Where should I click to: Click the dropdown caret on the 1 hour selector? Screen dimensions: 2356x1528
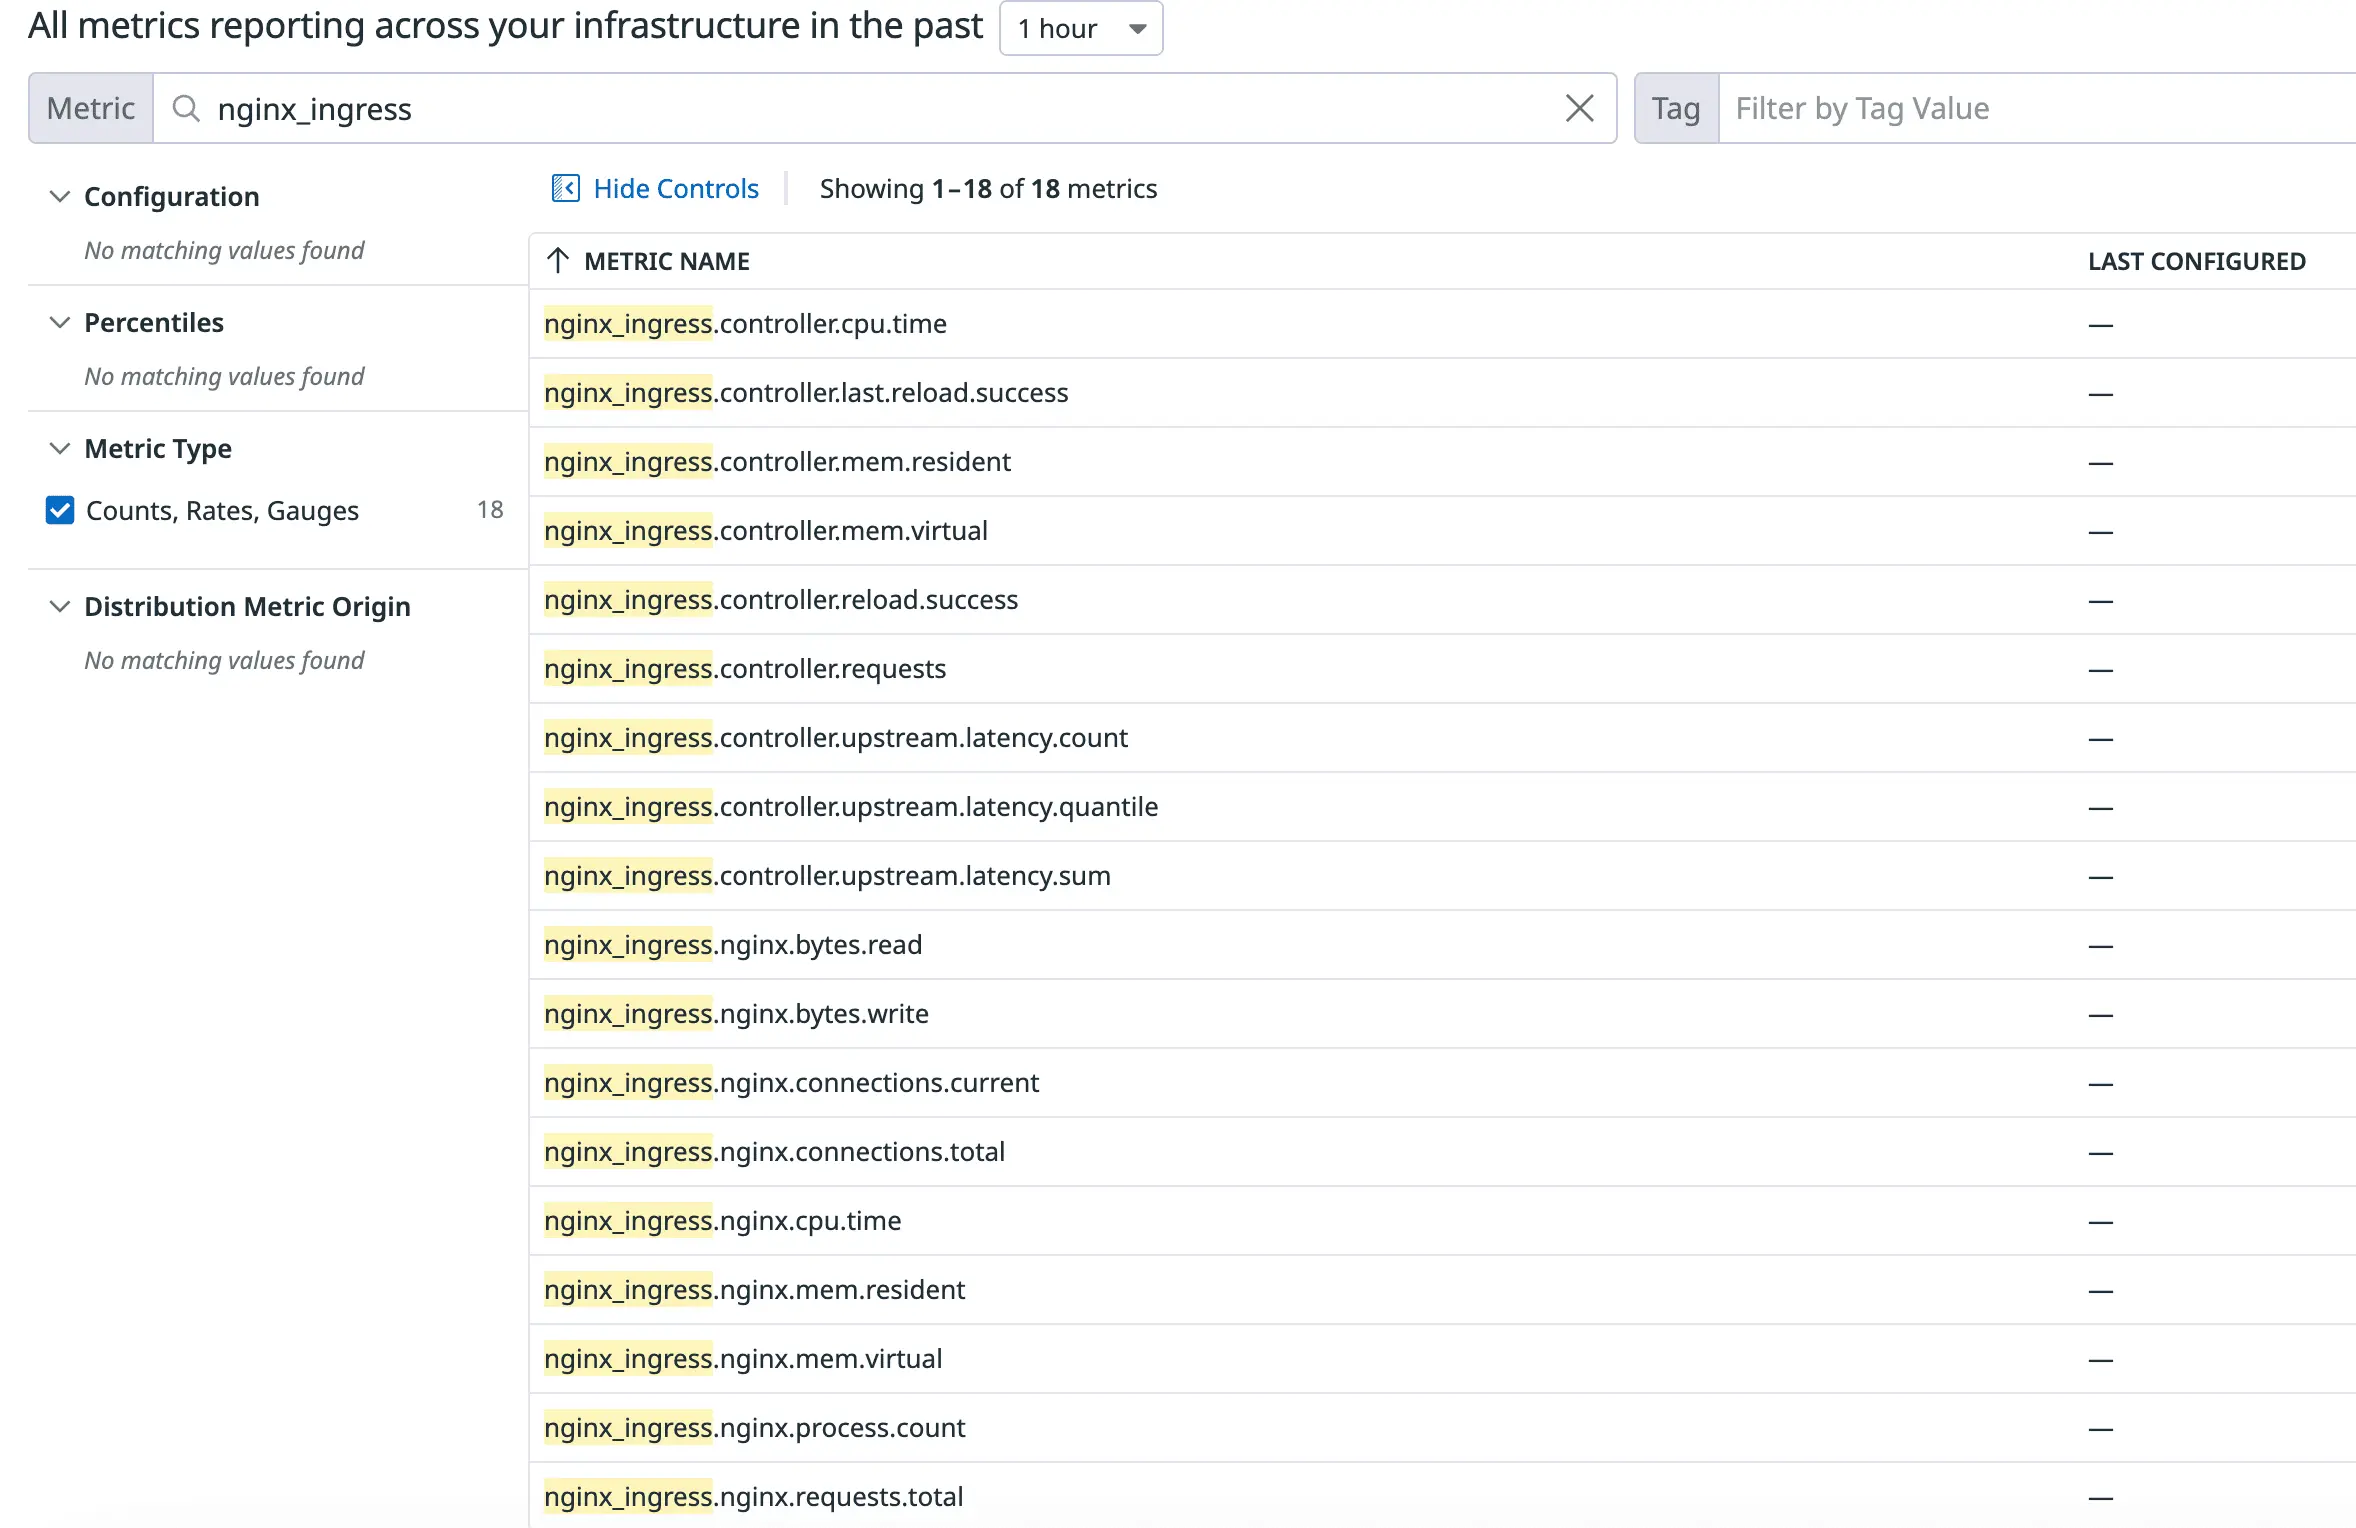point(1136,29)
